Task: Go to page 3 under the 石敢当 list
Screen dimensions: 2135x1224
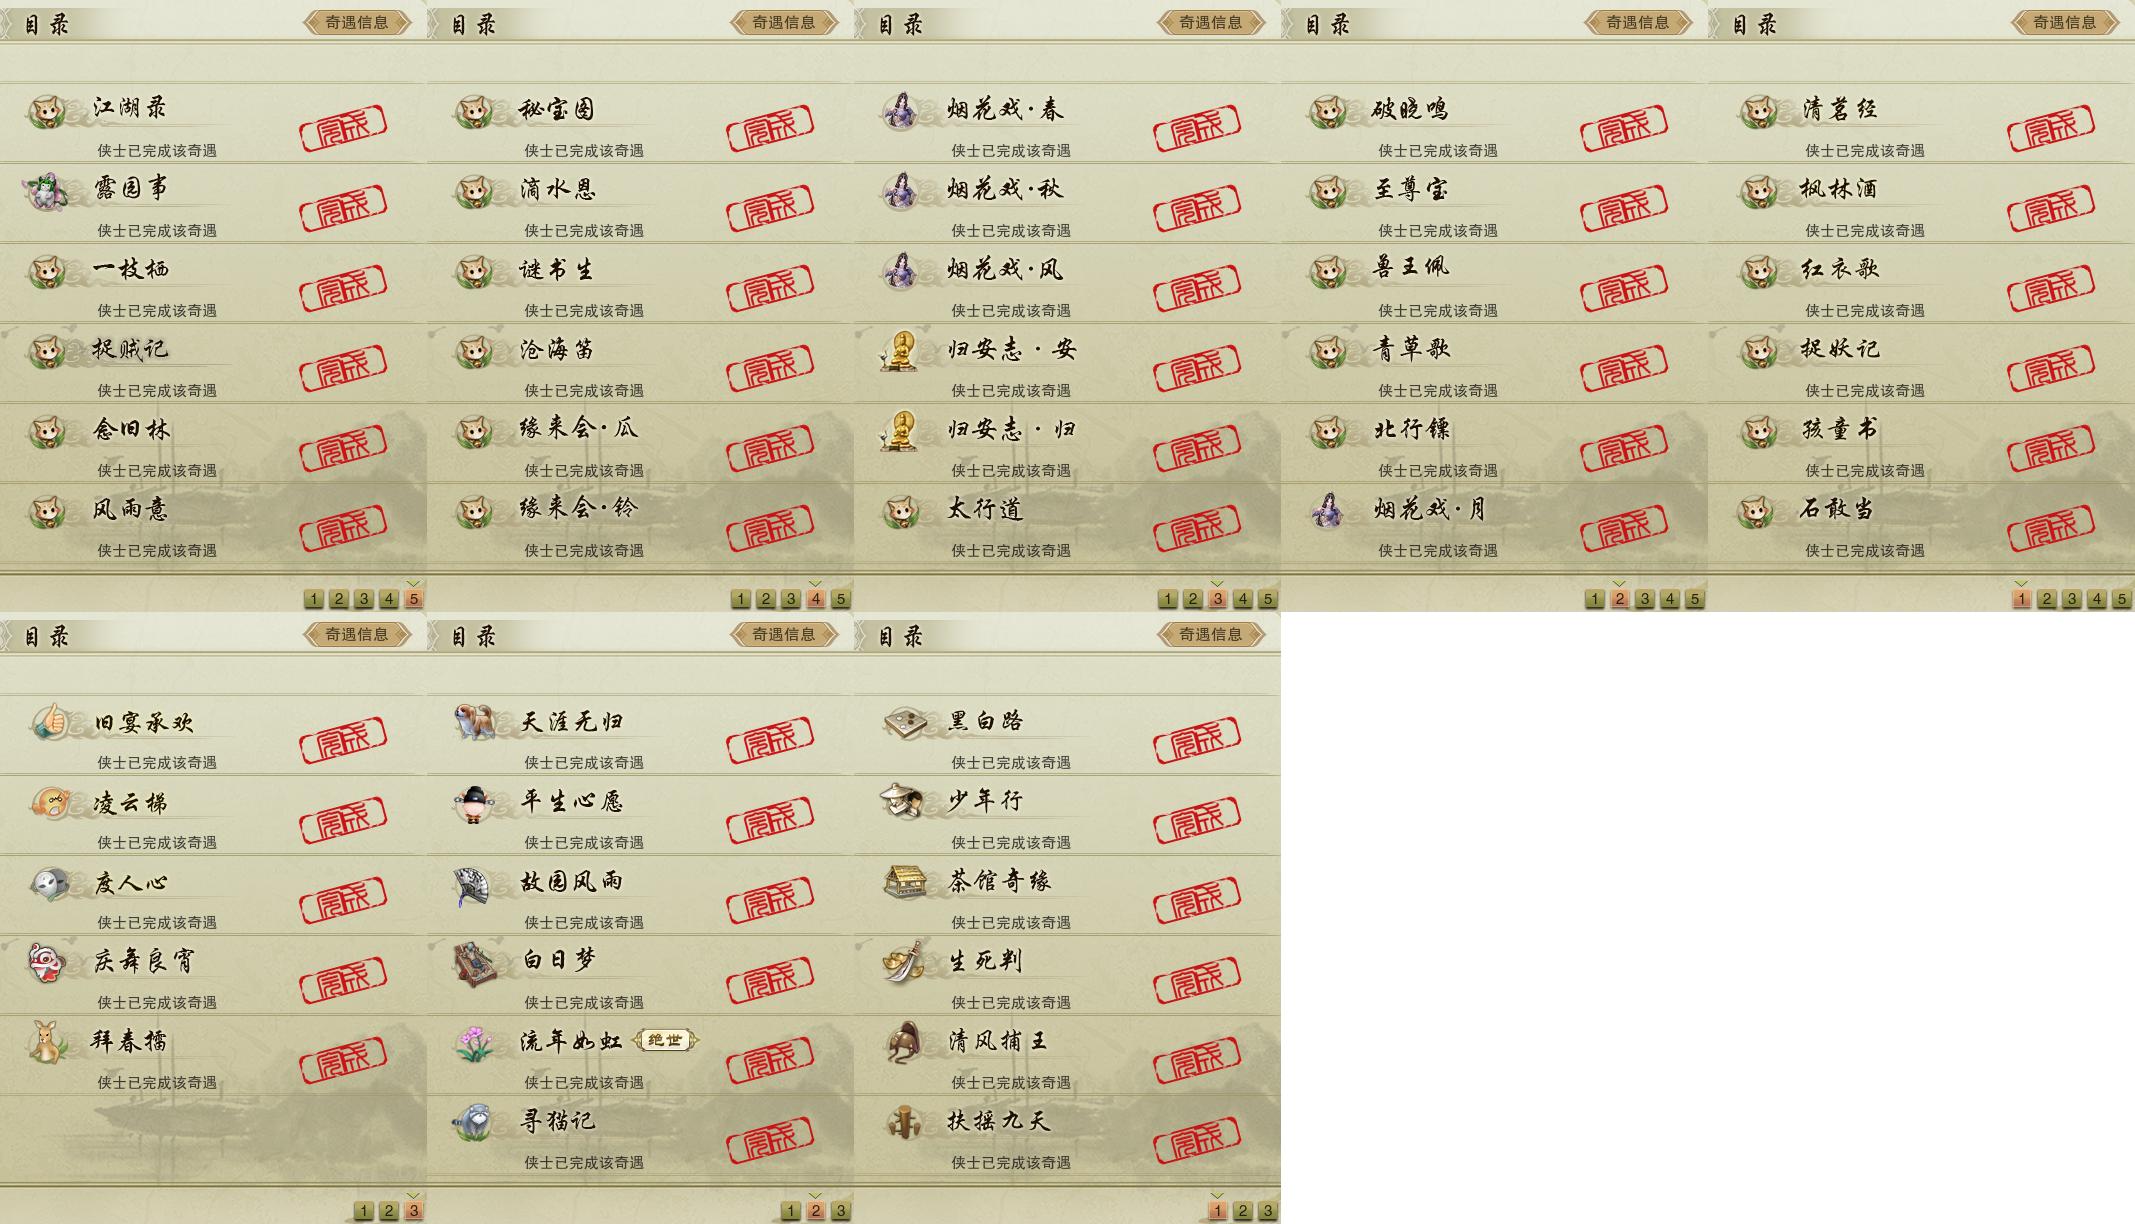Action: 2072,599
